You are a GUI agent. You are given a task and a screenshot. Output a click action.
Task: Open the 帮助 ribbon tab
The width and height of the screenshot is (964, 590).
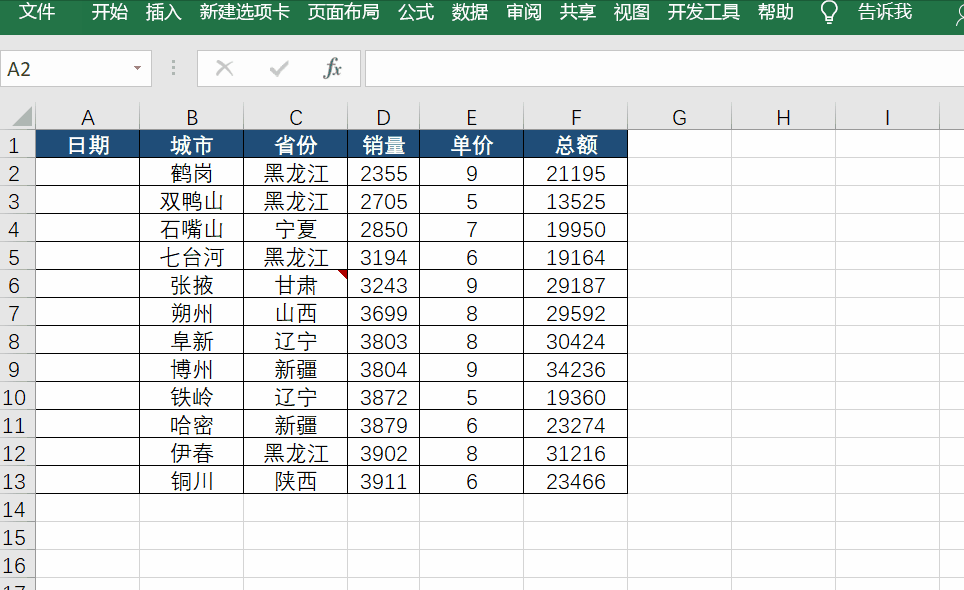point(776,12)
